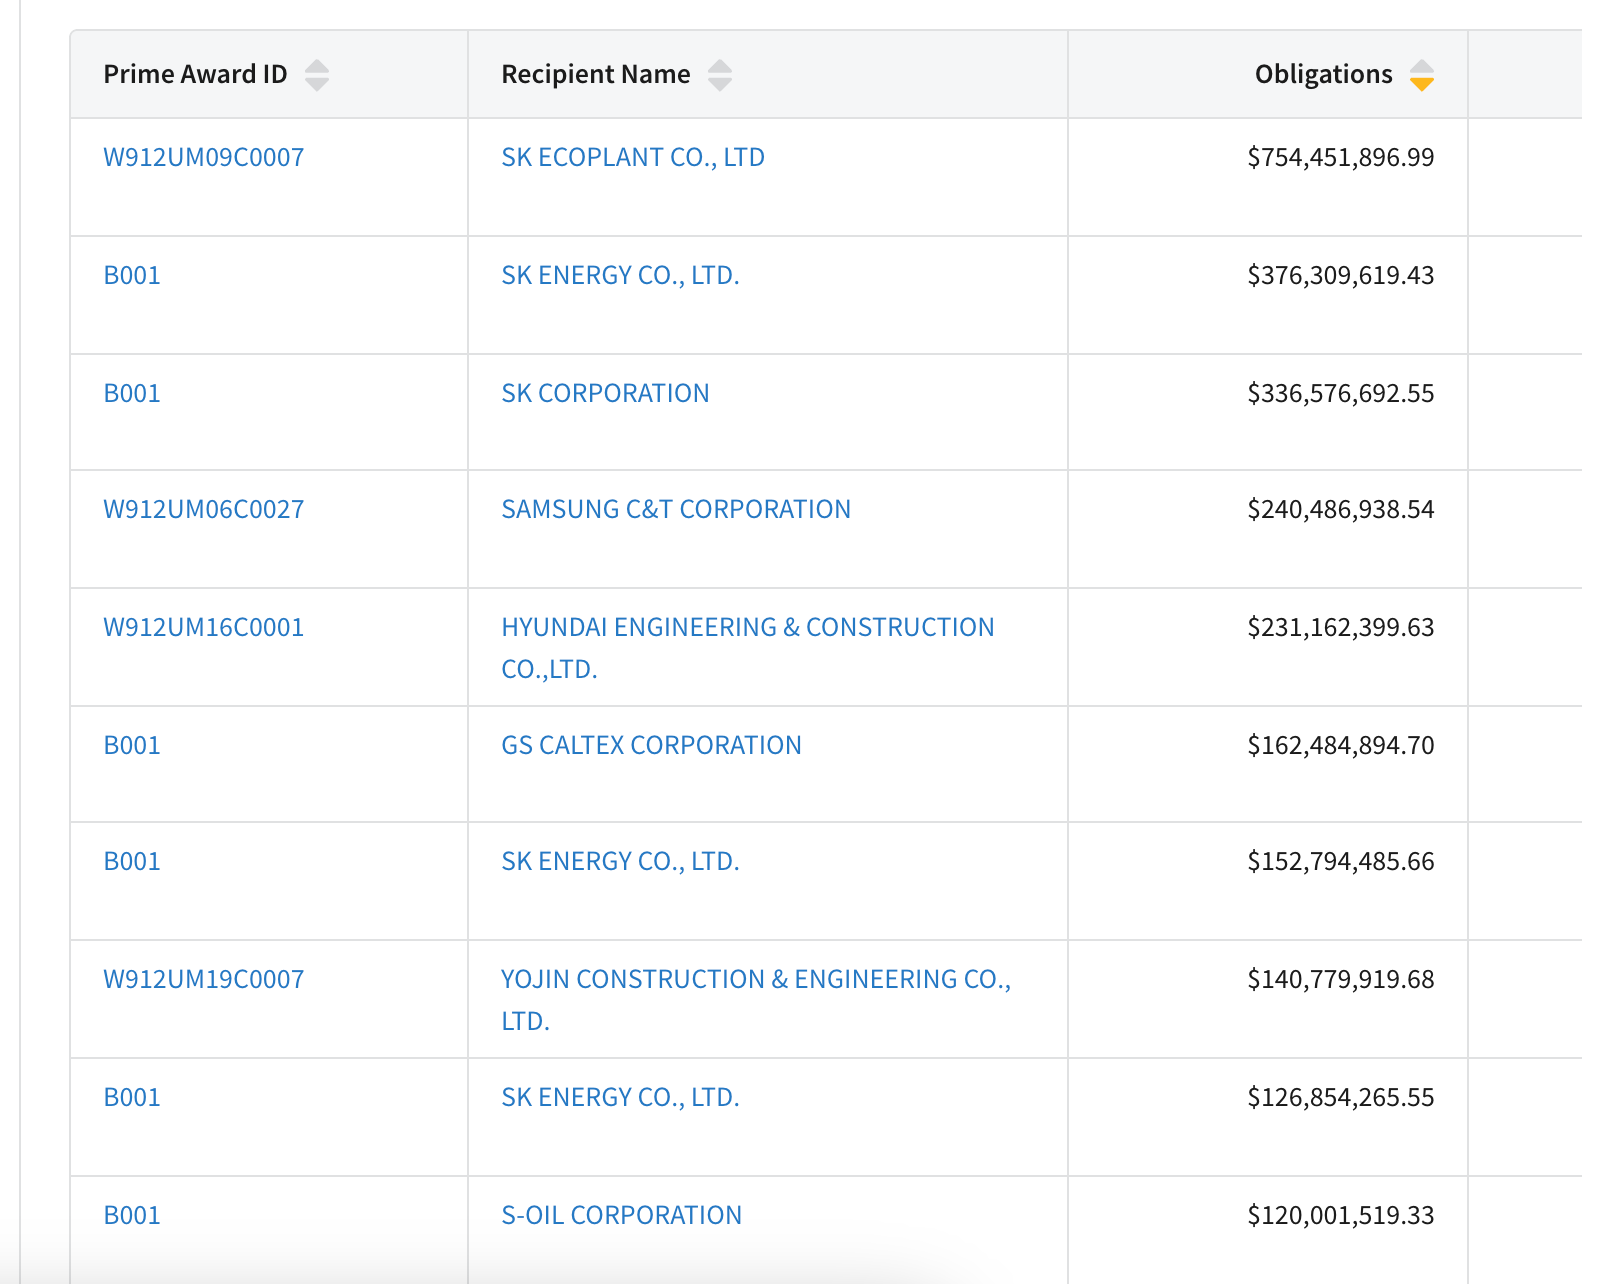
Task: Open B001 award in the SK CORPORATION row
Action: click(x=132, y=393)
